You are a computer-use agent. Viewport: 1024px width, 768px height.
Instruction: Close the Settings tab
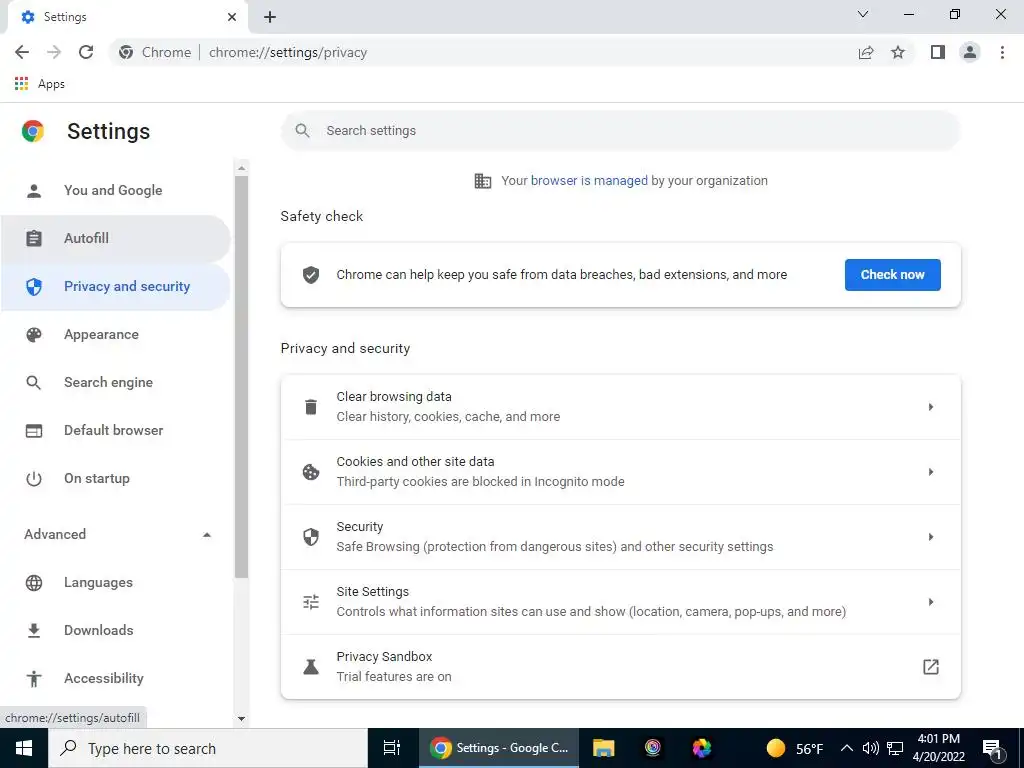(232, 17)
